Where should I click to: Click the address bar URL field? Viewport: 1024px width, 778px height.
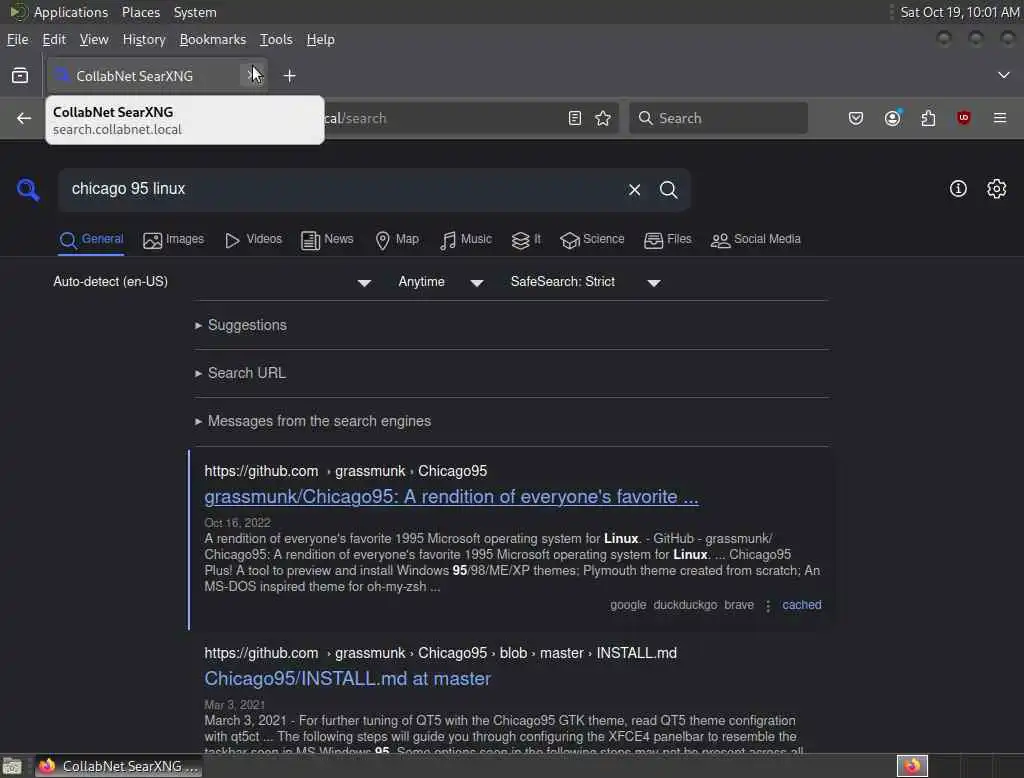point(444,118)
